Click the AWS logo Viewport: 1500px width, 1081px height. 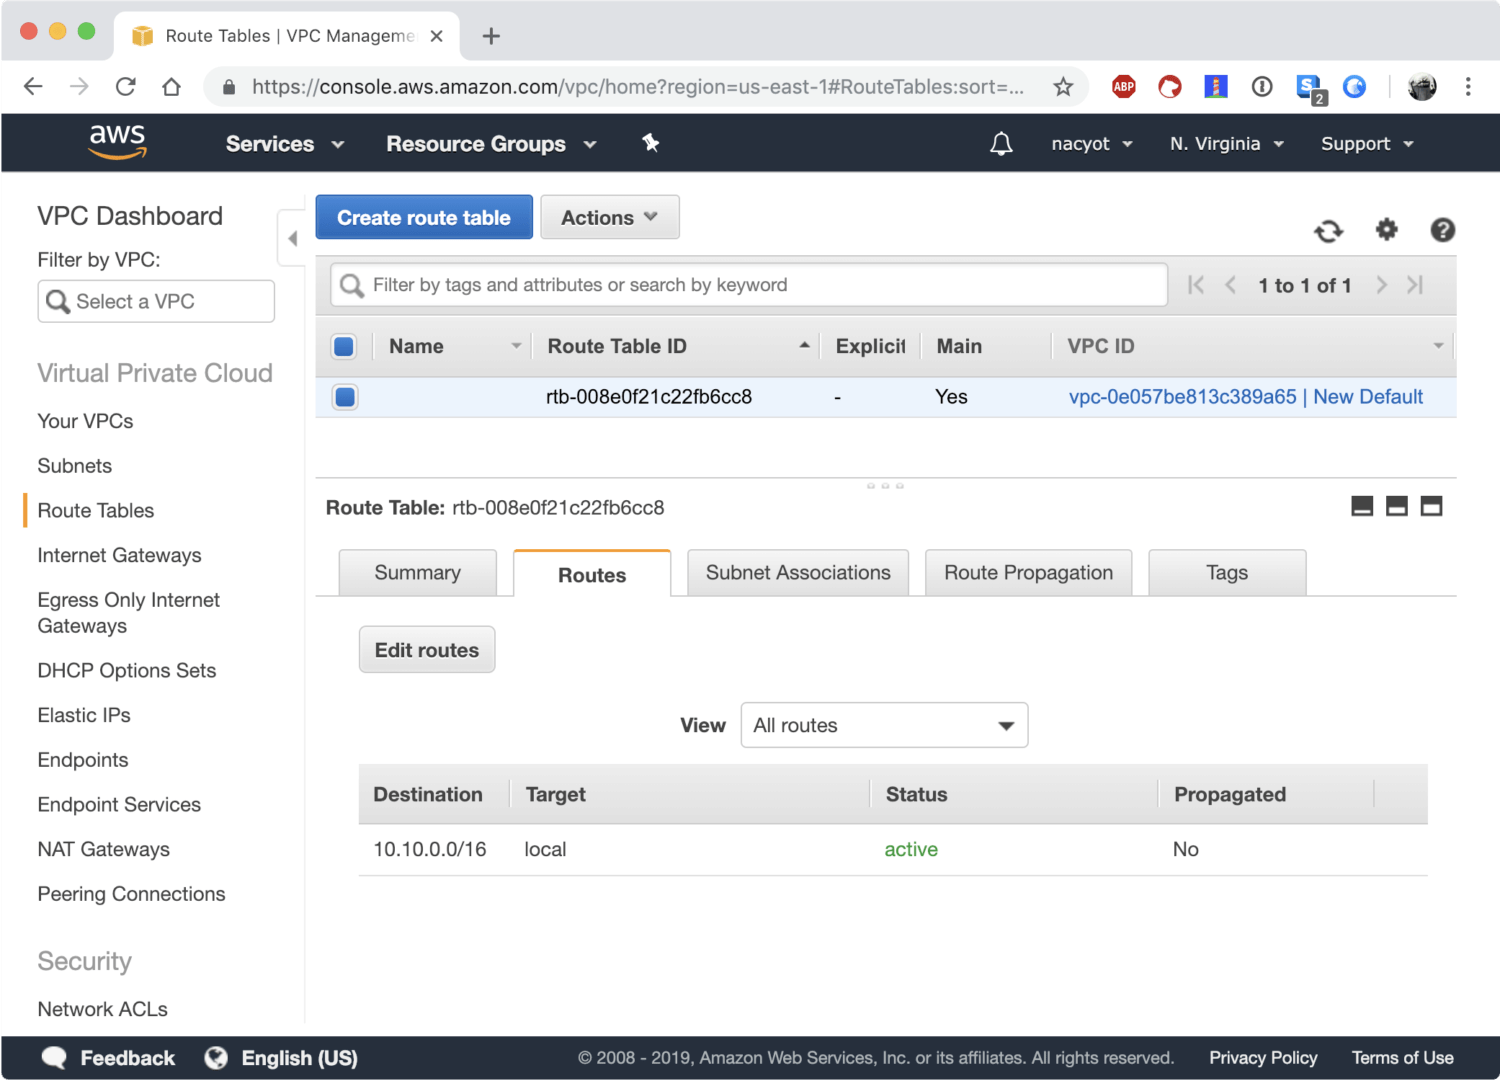[118, 142]
